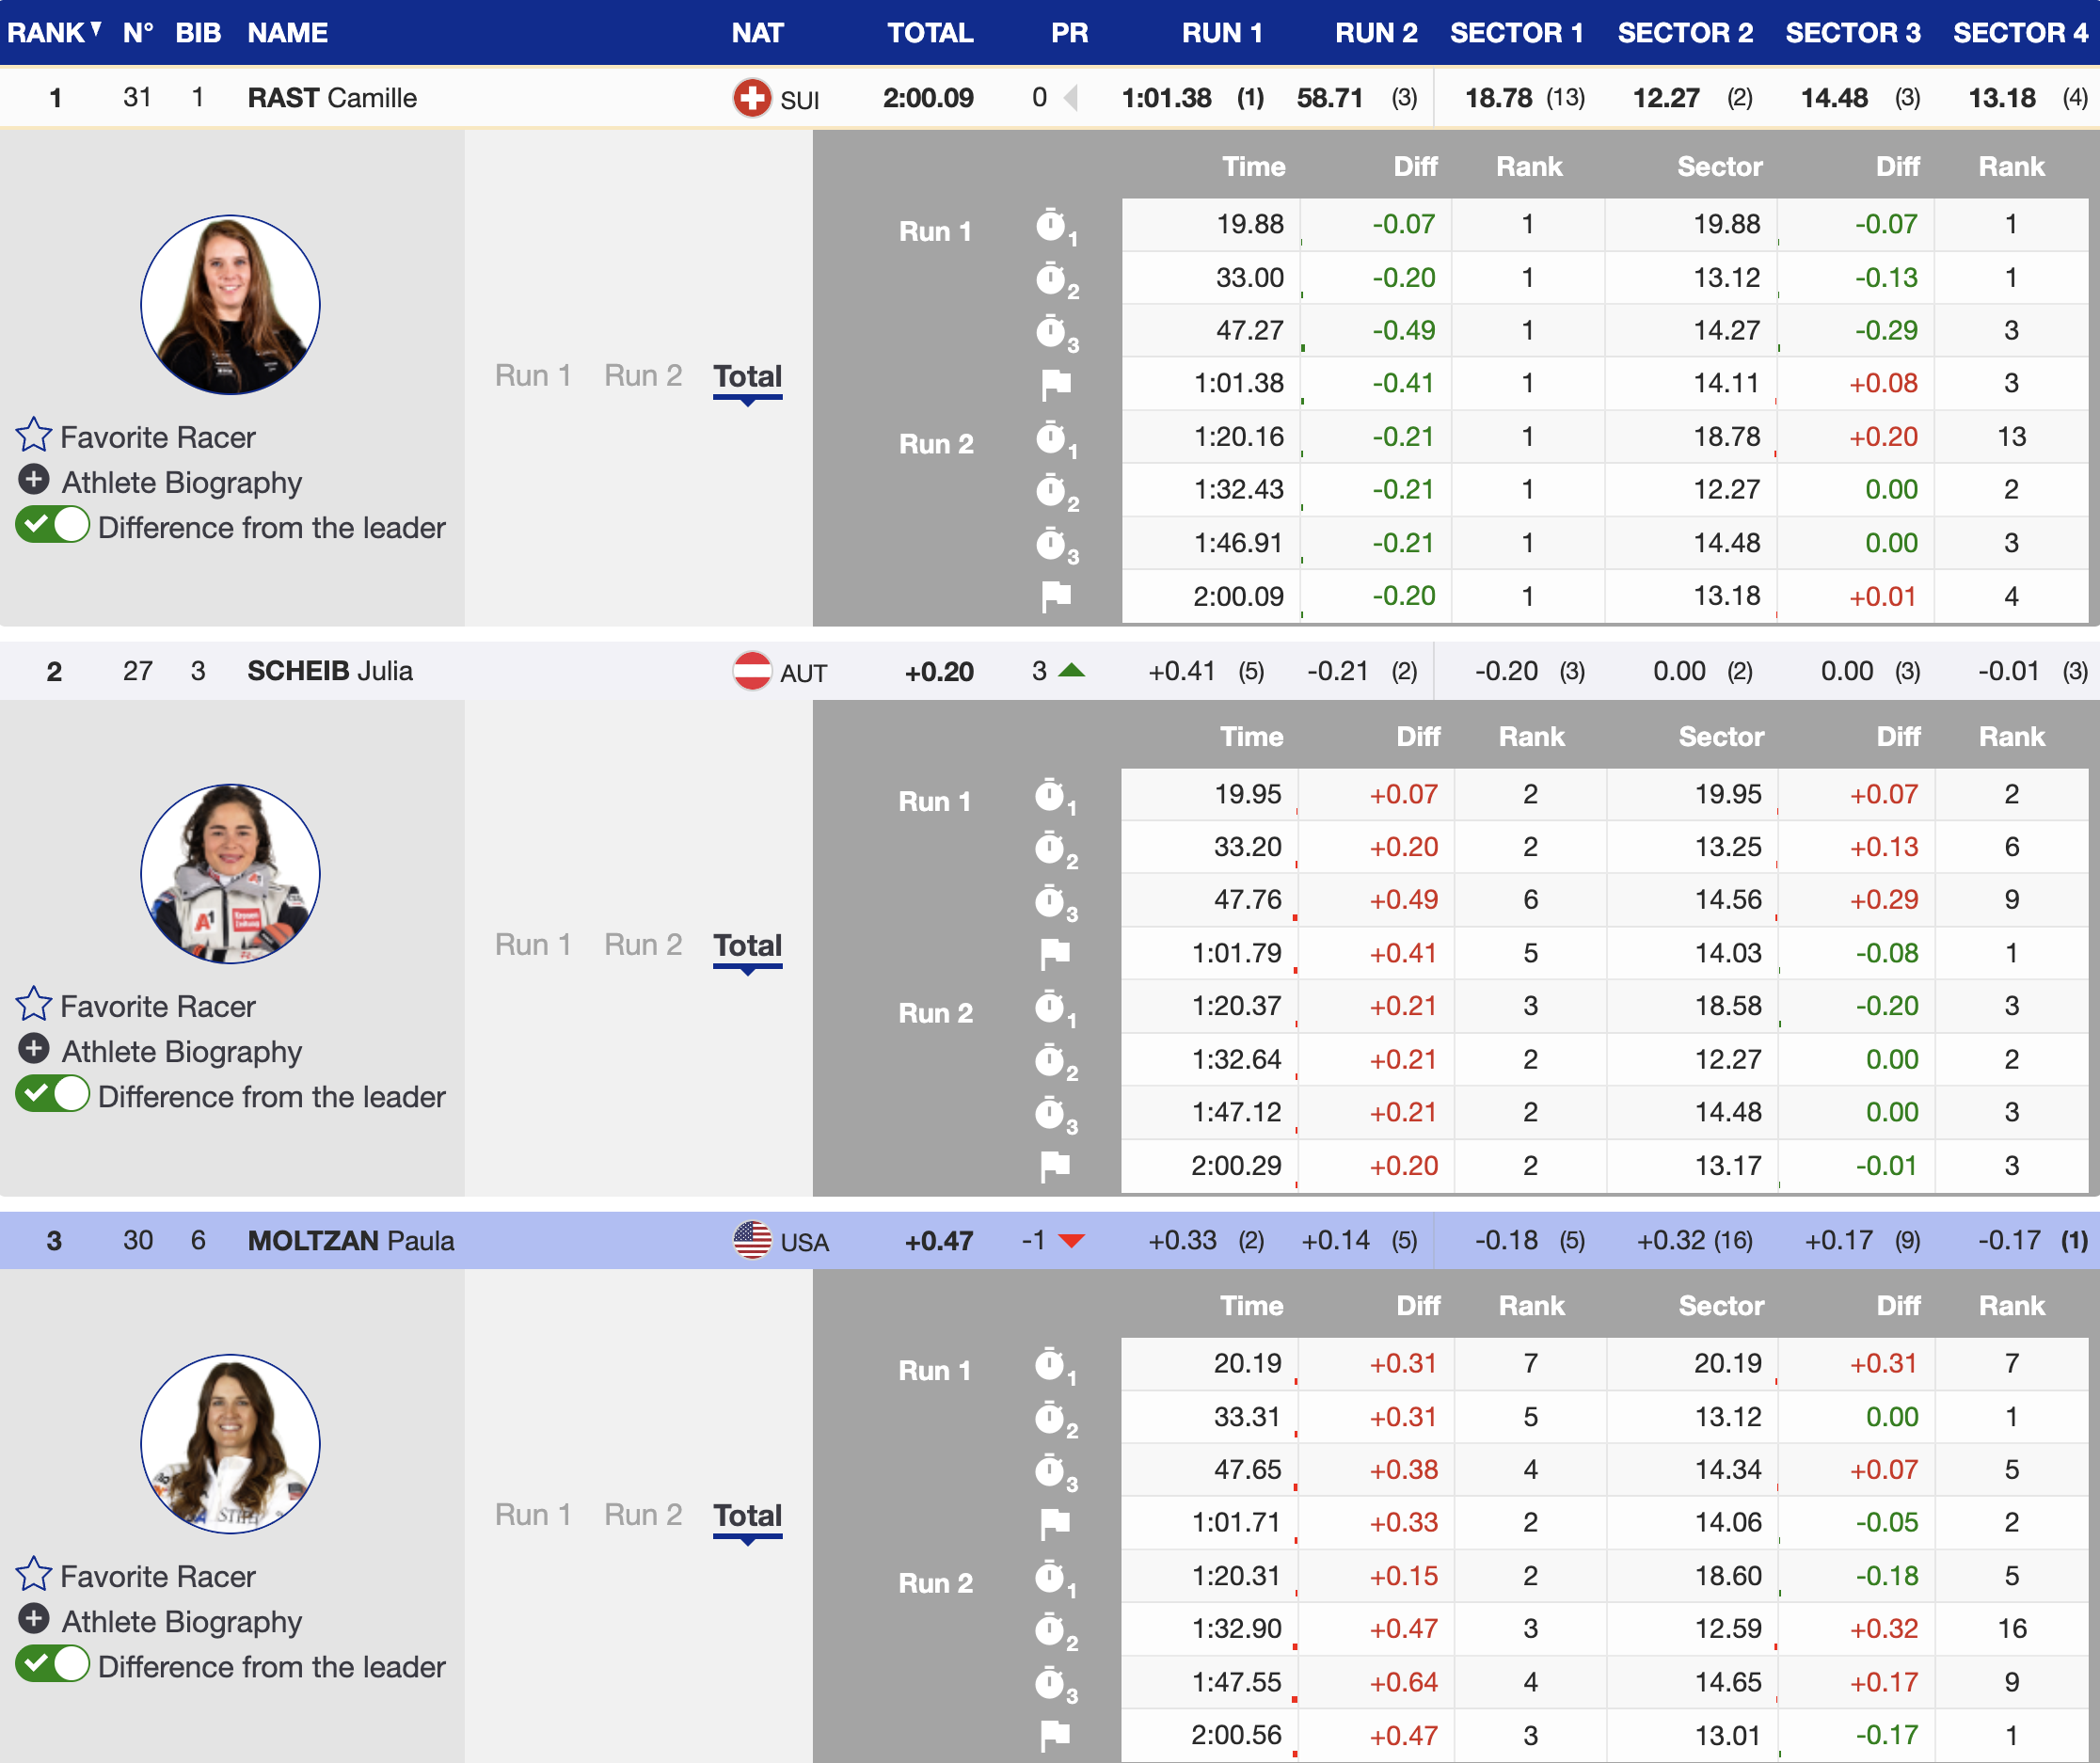
Task: Click the Switzerland flag icon next to SUI
Action: (x=752, y=98)
